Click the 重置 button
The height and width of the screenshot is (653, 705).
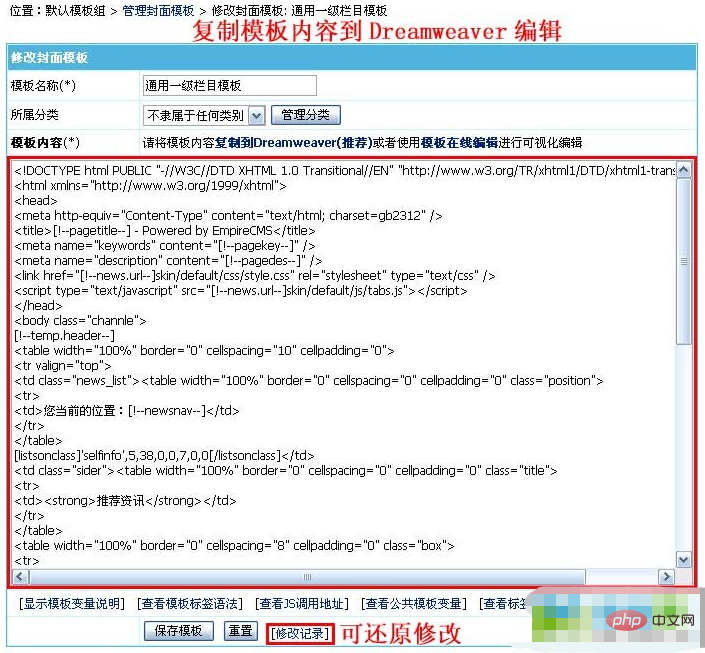pos(241,631)
